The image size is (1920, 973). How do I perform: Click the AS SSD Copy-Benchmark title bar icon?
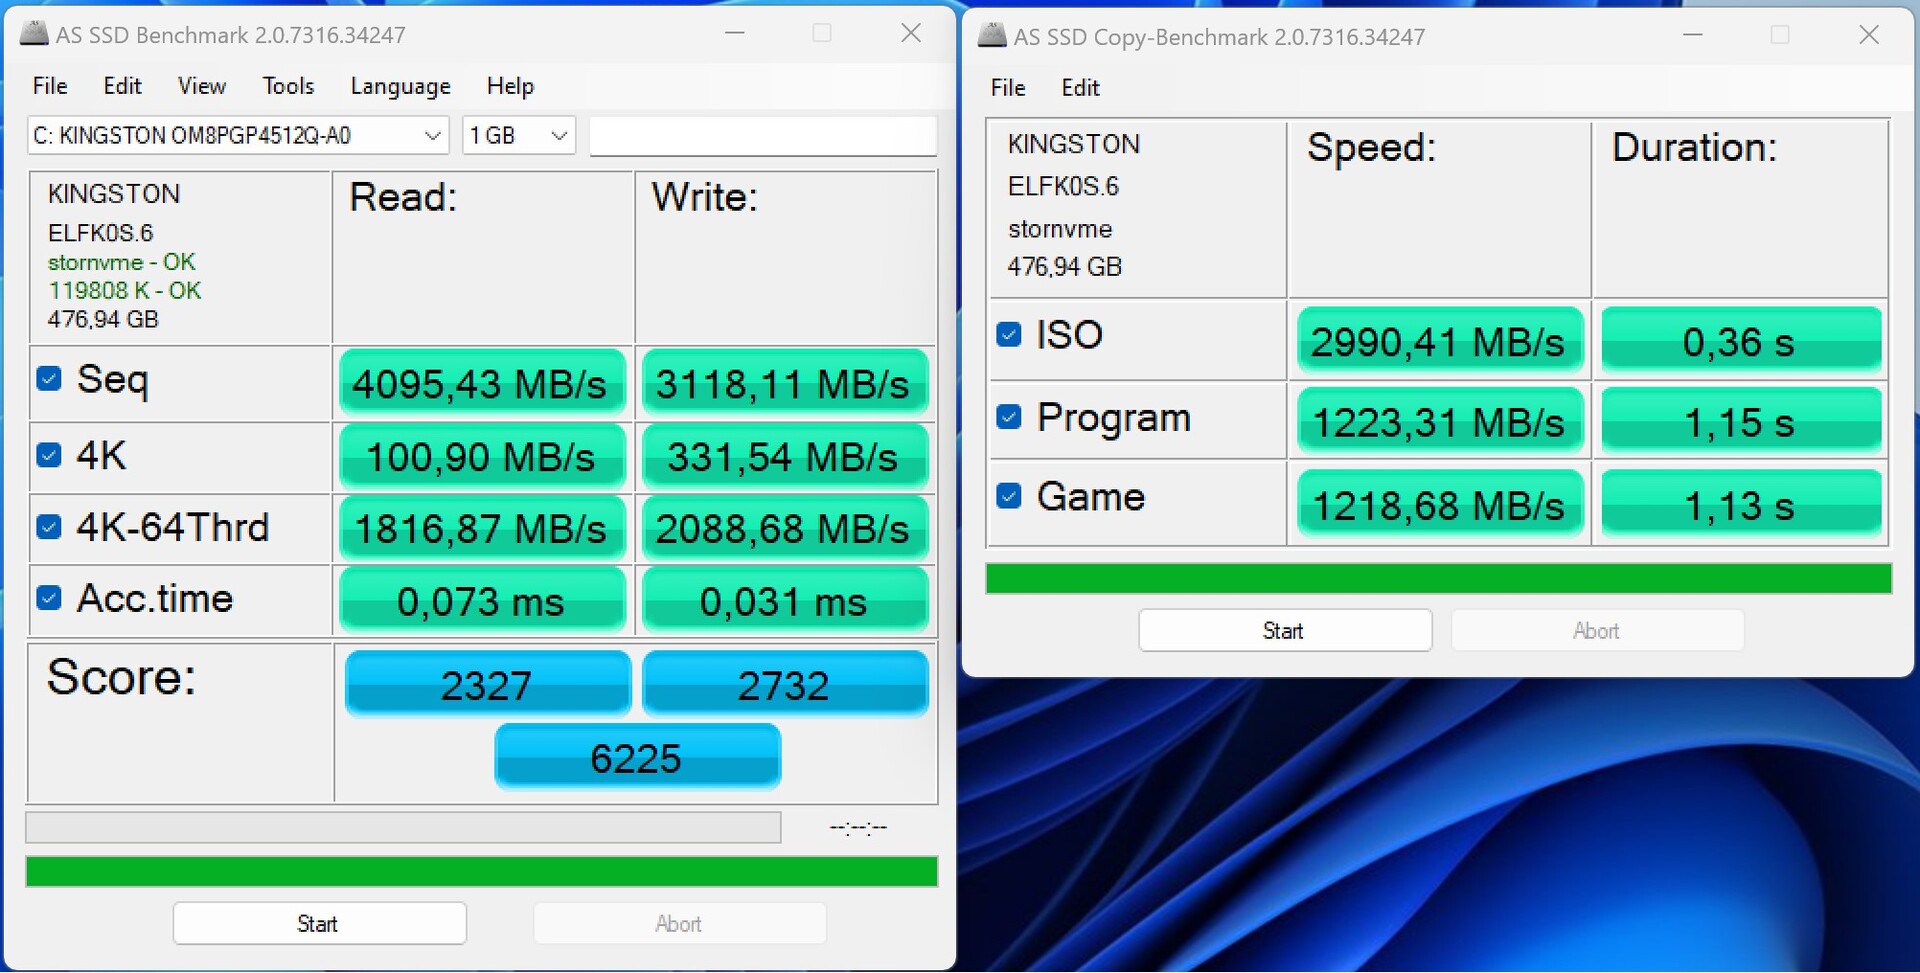coord(992,36)
